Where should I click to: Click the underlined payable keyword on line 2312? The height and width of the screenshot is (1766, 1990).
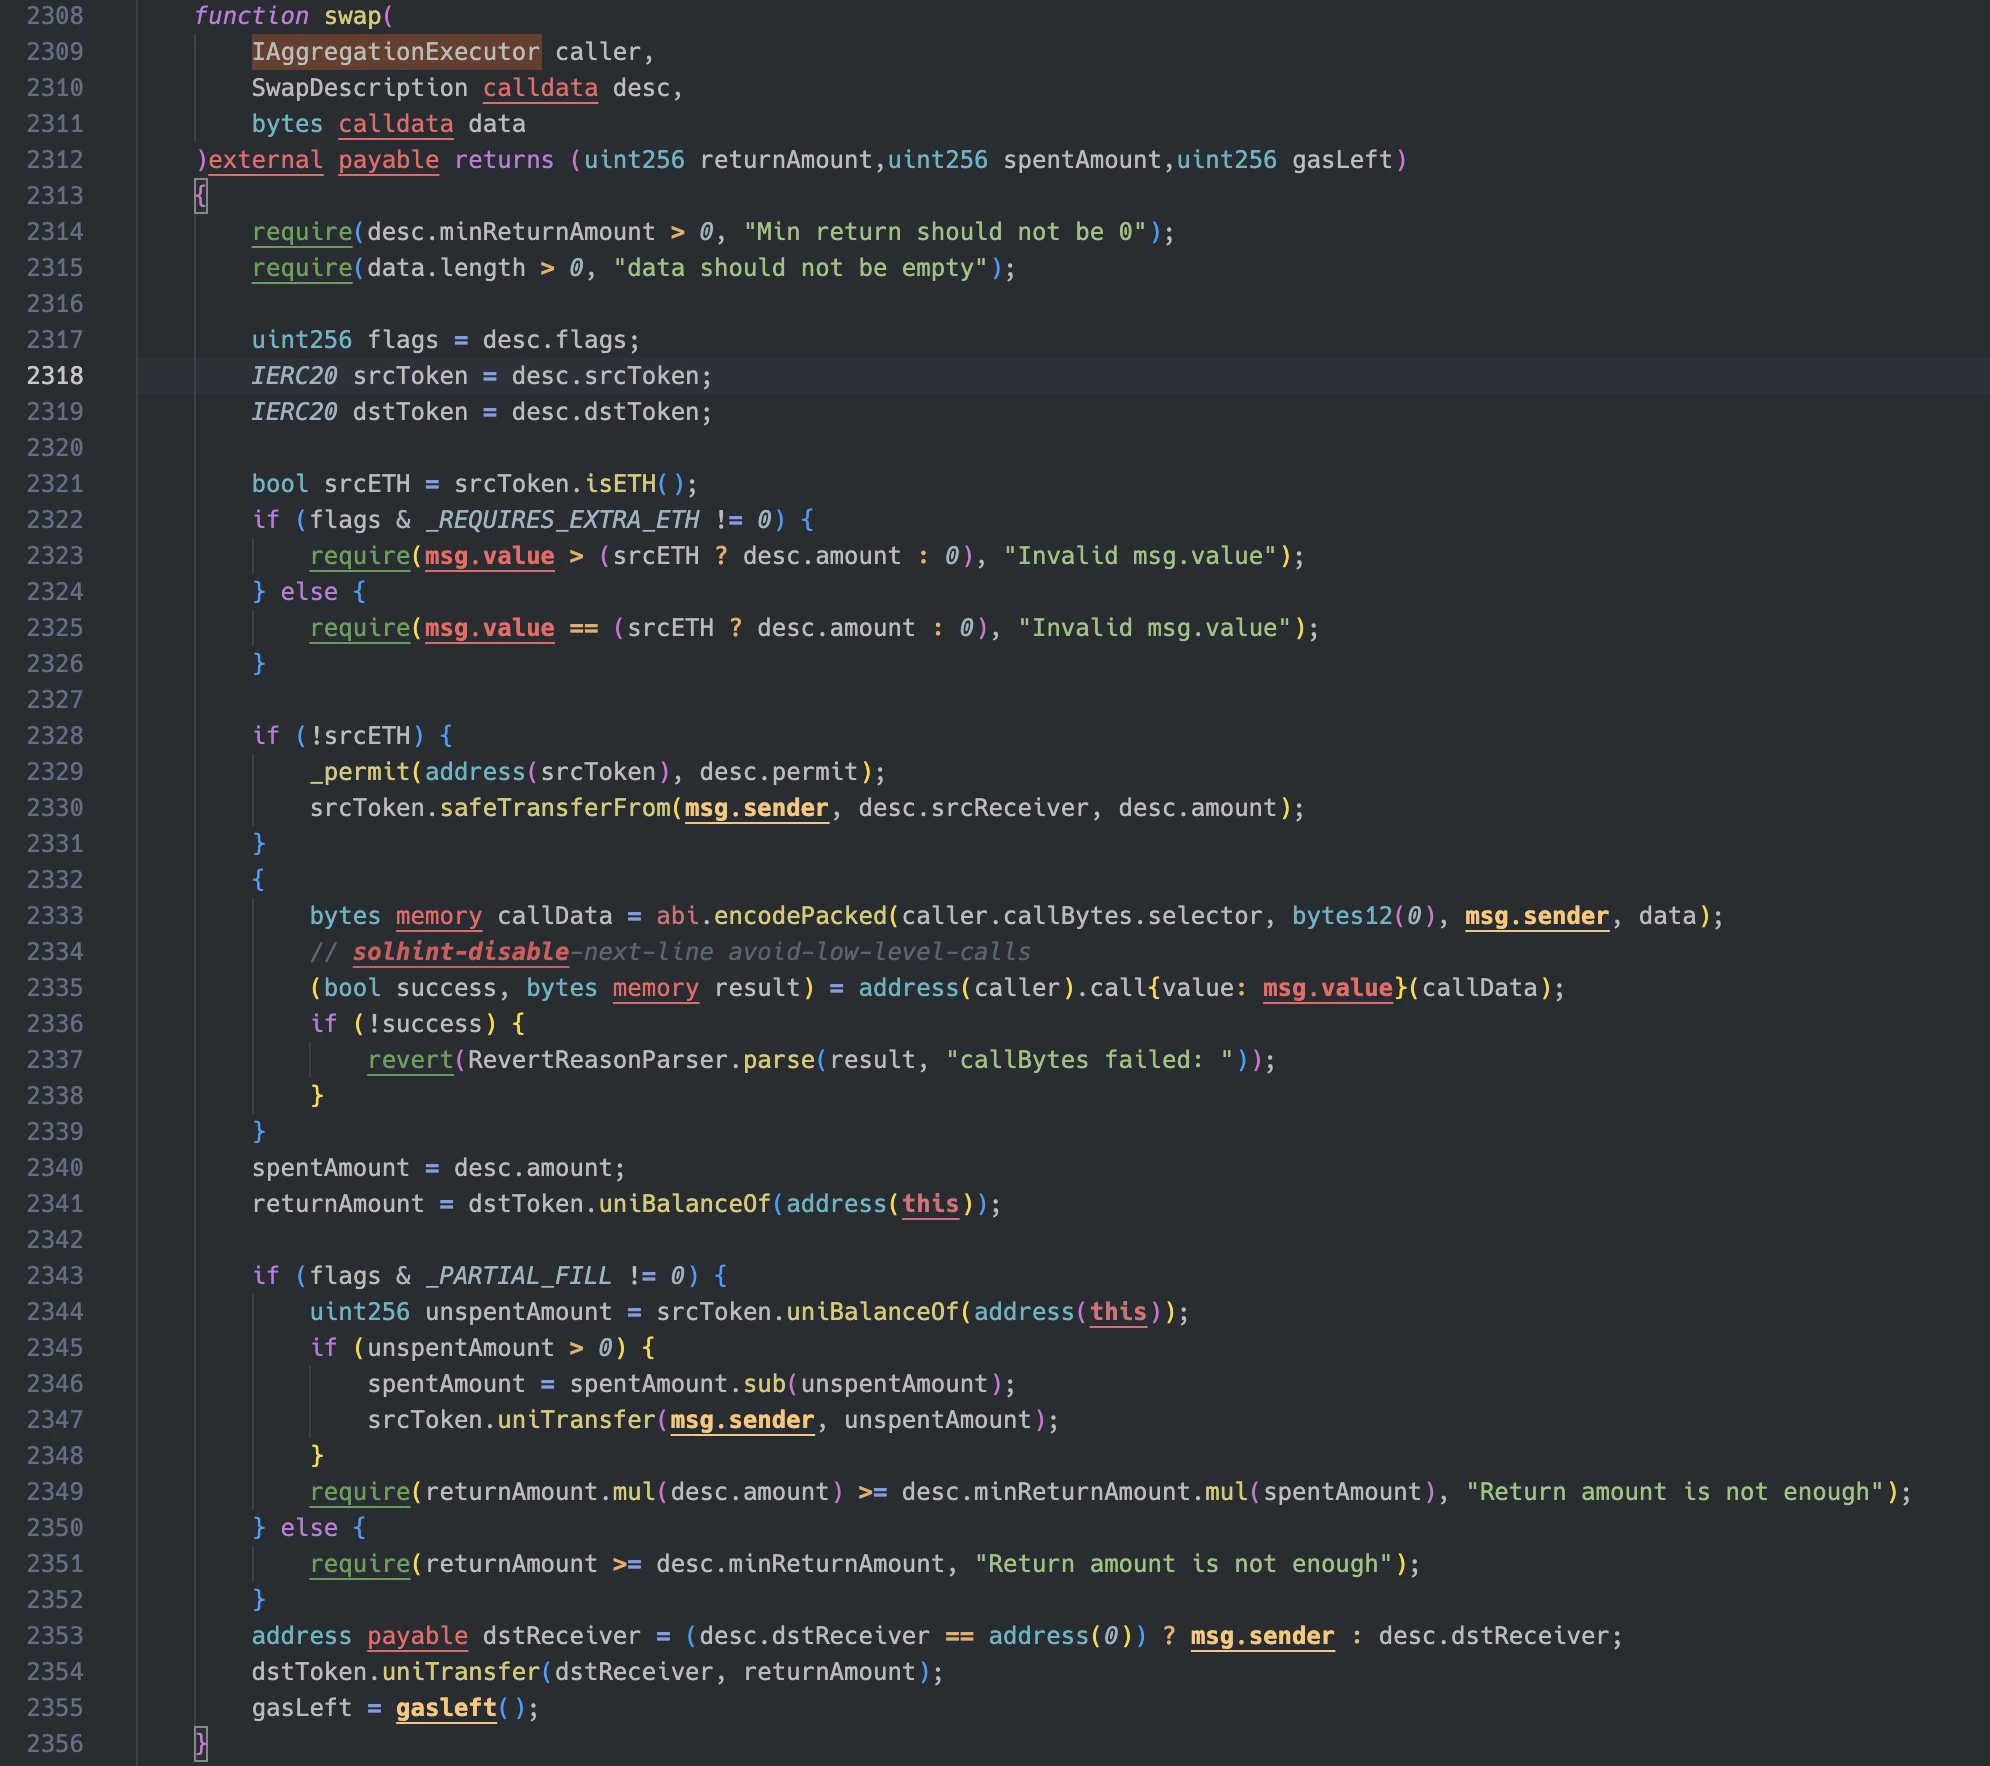tap(388, 160)
